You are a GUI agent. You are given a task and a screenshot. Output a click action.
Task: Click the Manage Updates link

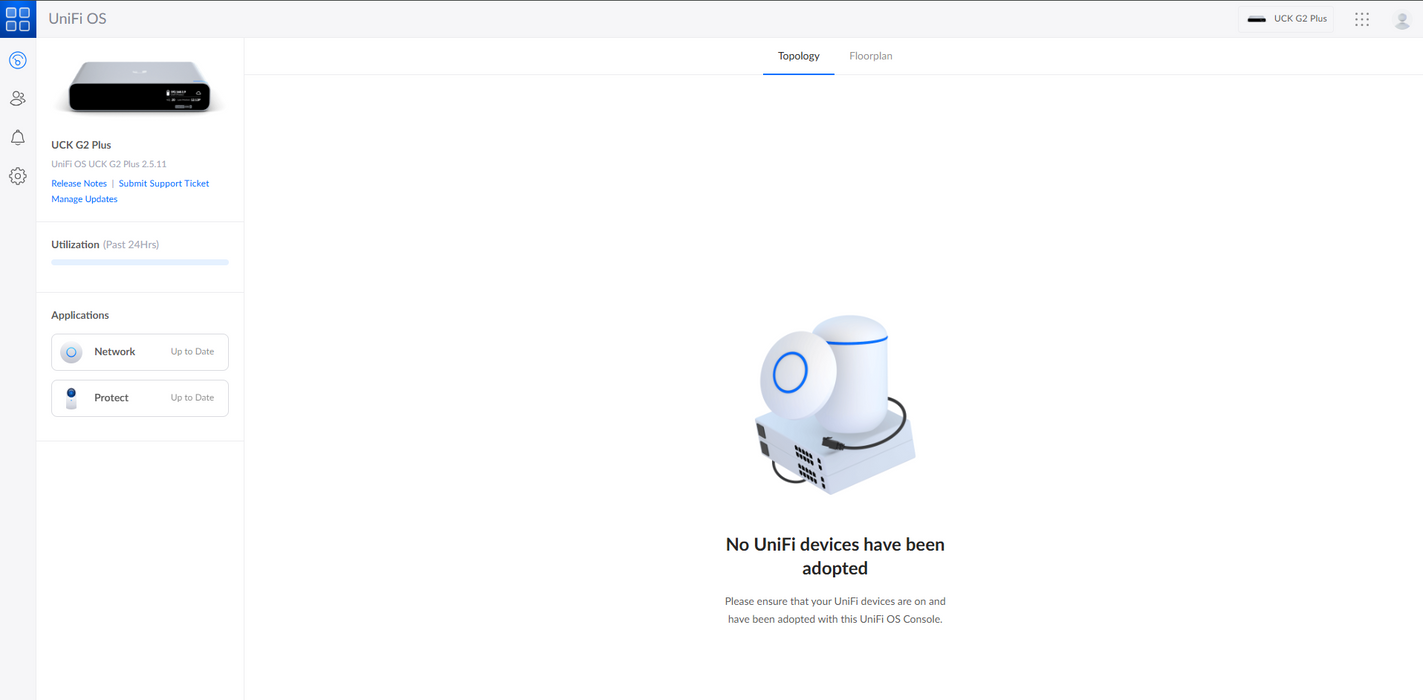(x=84, y=199)
